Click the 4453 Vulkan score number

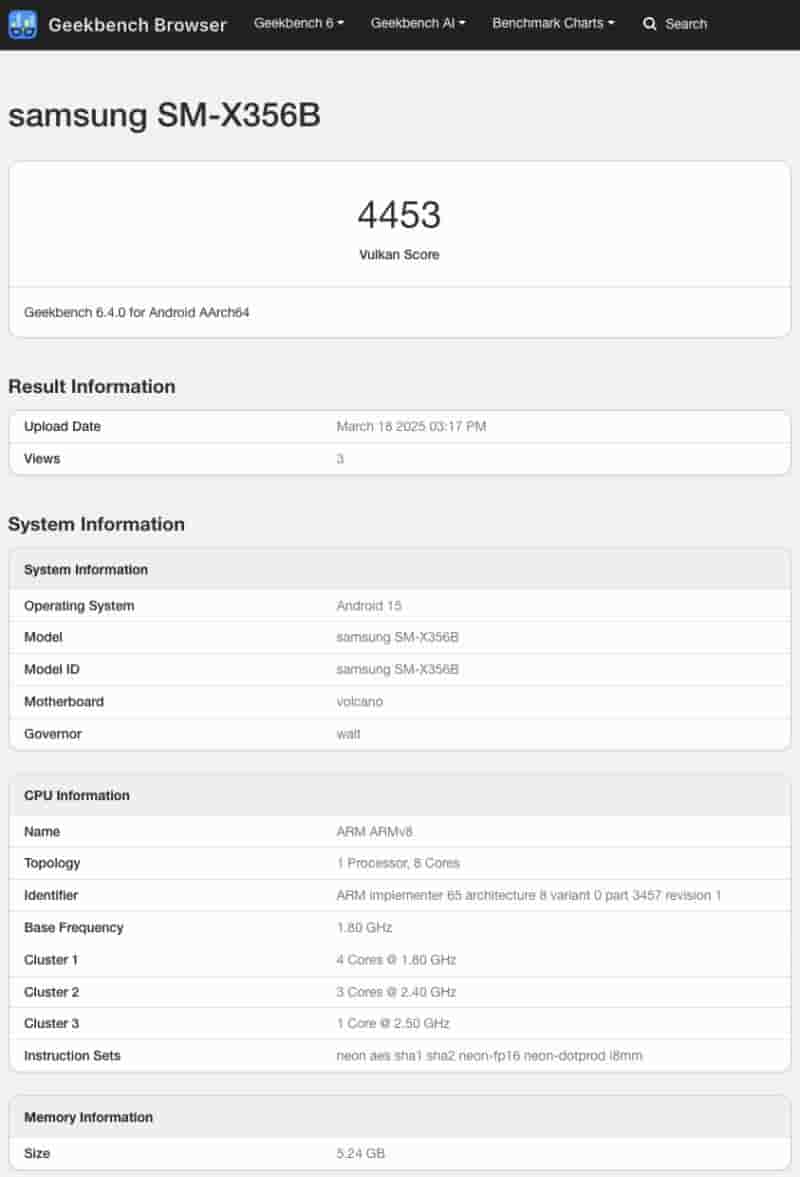pos(399,215)
